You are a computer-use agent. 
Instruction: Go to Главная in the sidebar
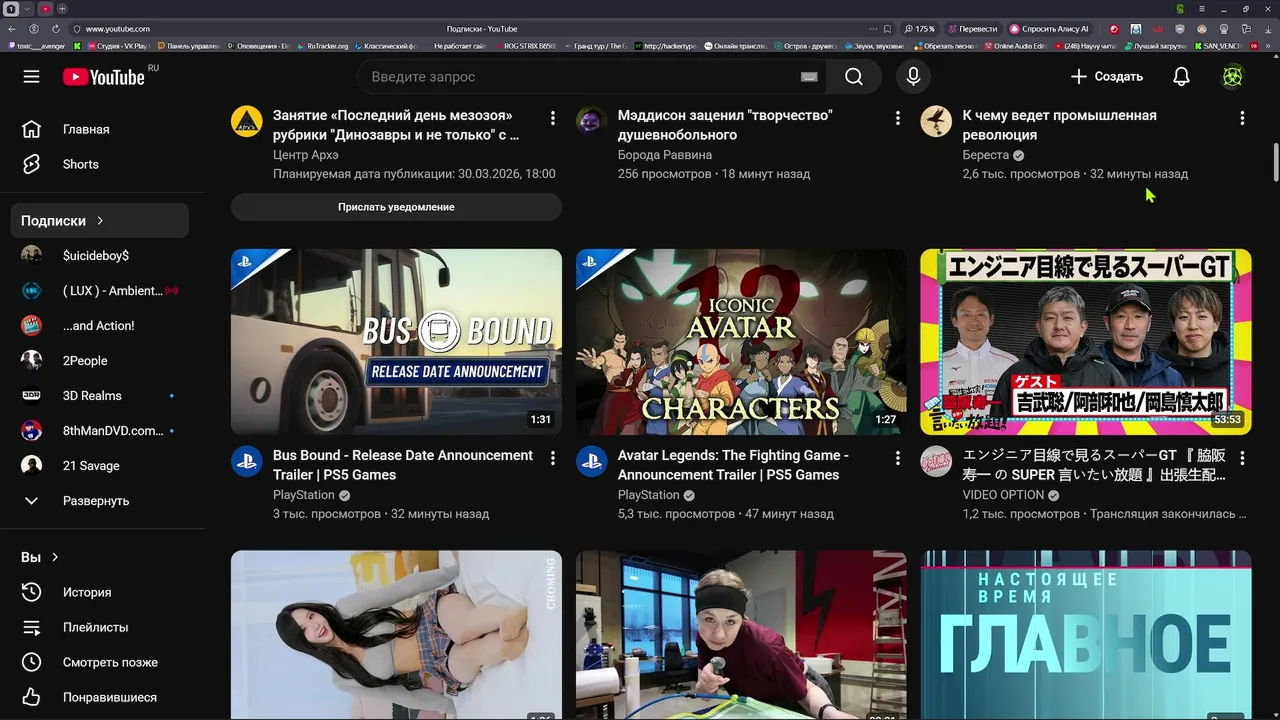100,129
